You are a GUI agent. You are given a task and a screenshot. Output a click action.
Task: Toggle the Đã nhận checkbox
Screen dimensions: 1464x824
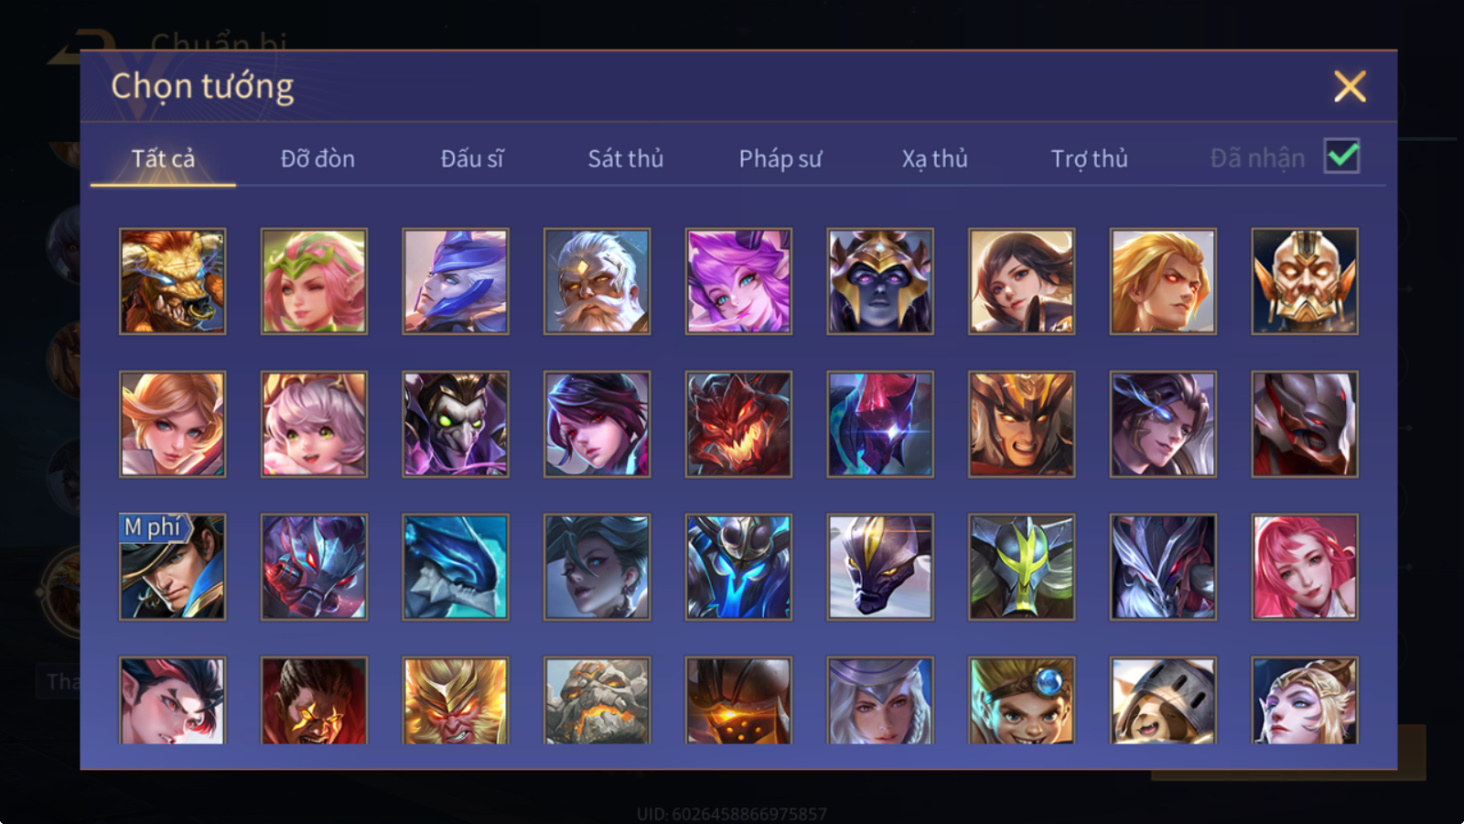pos(1342,156)
